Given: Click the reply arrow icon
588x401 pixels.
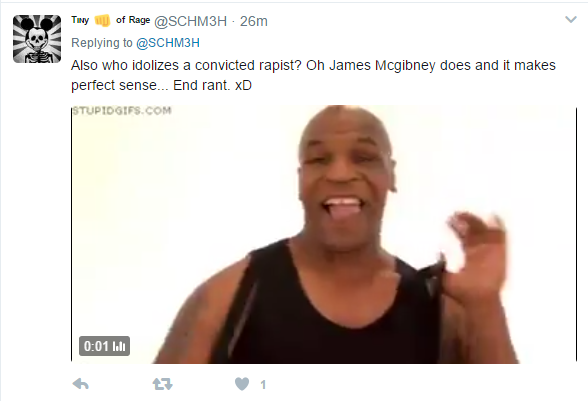Looking at the screenshot, I should click(80, 384).
